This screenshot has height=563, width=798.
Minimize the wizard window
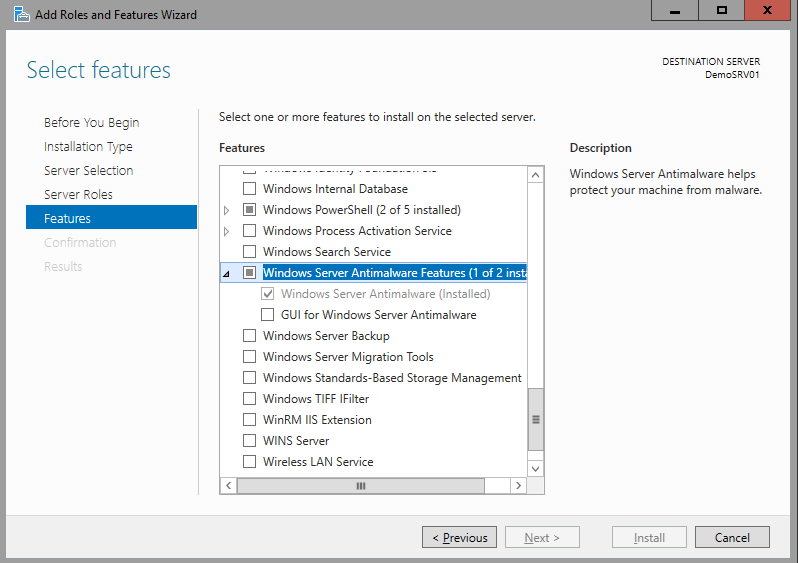point(675,10)
